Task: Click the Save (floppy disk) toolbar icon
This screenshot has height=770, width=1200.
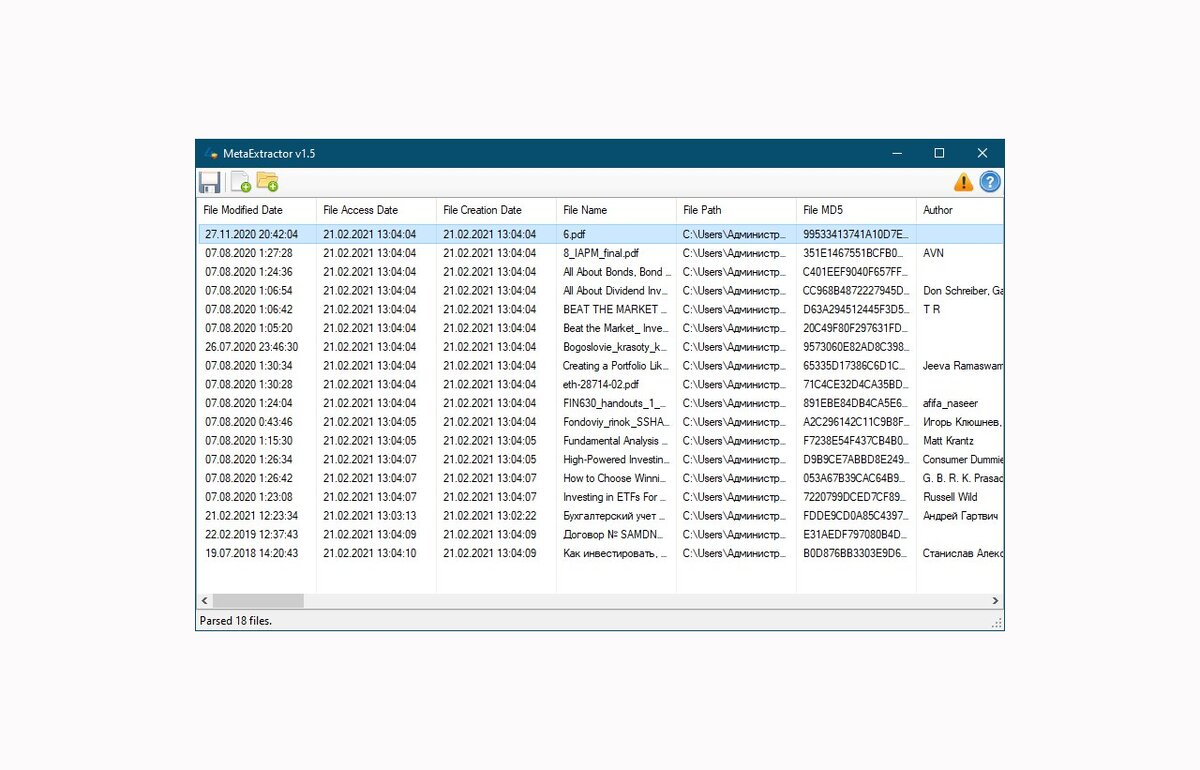Action: pyautogui.click(x=210, y=182)
